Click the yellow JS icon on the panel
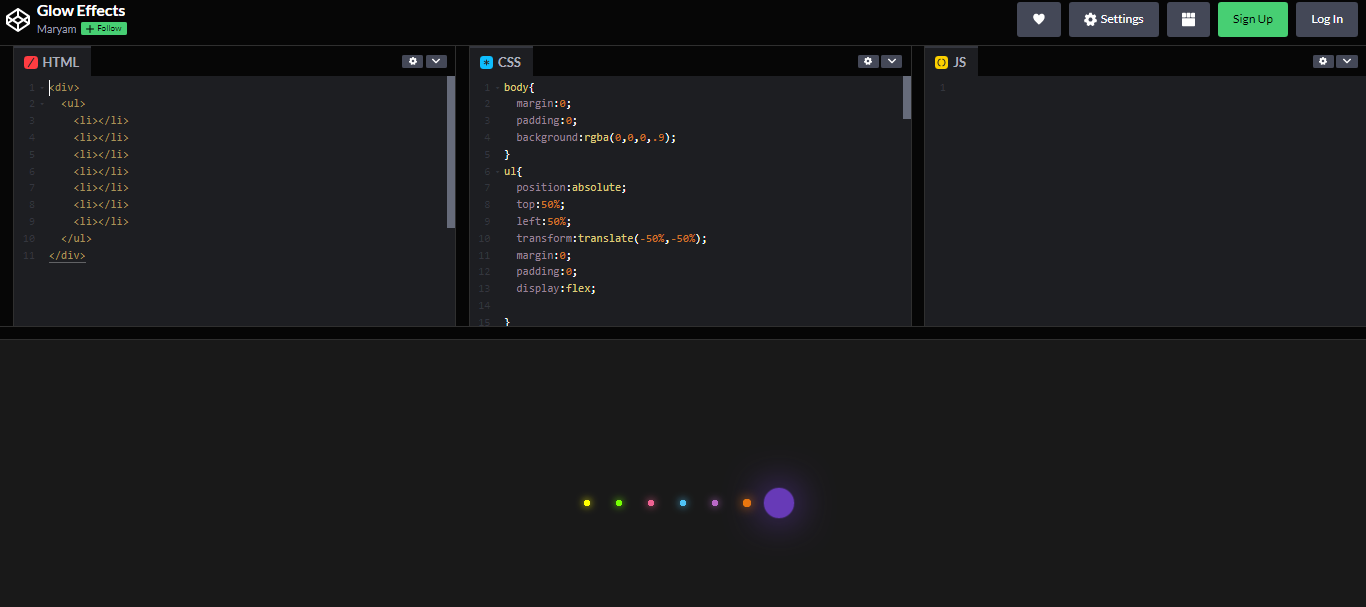The height and width of the screenshot is (607, 1366). tap(940, 61)
